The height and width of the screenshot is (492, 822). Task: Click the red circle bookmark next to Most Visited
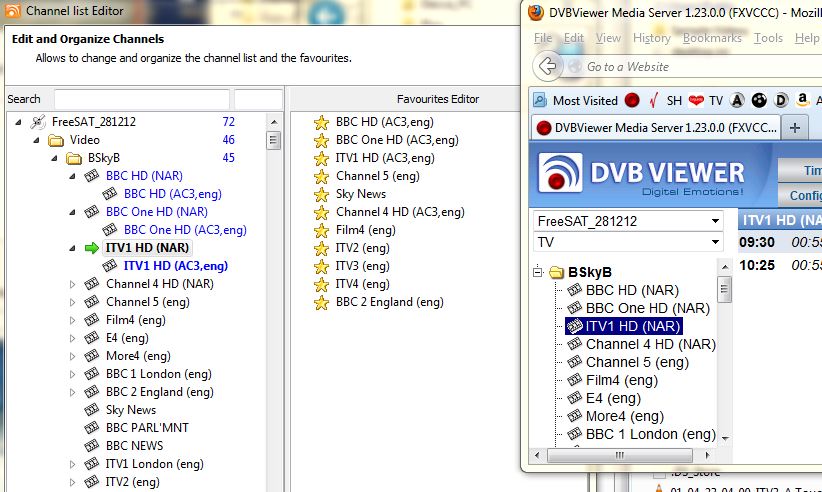632,100
